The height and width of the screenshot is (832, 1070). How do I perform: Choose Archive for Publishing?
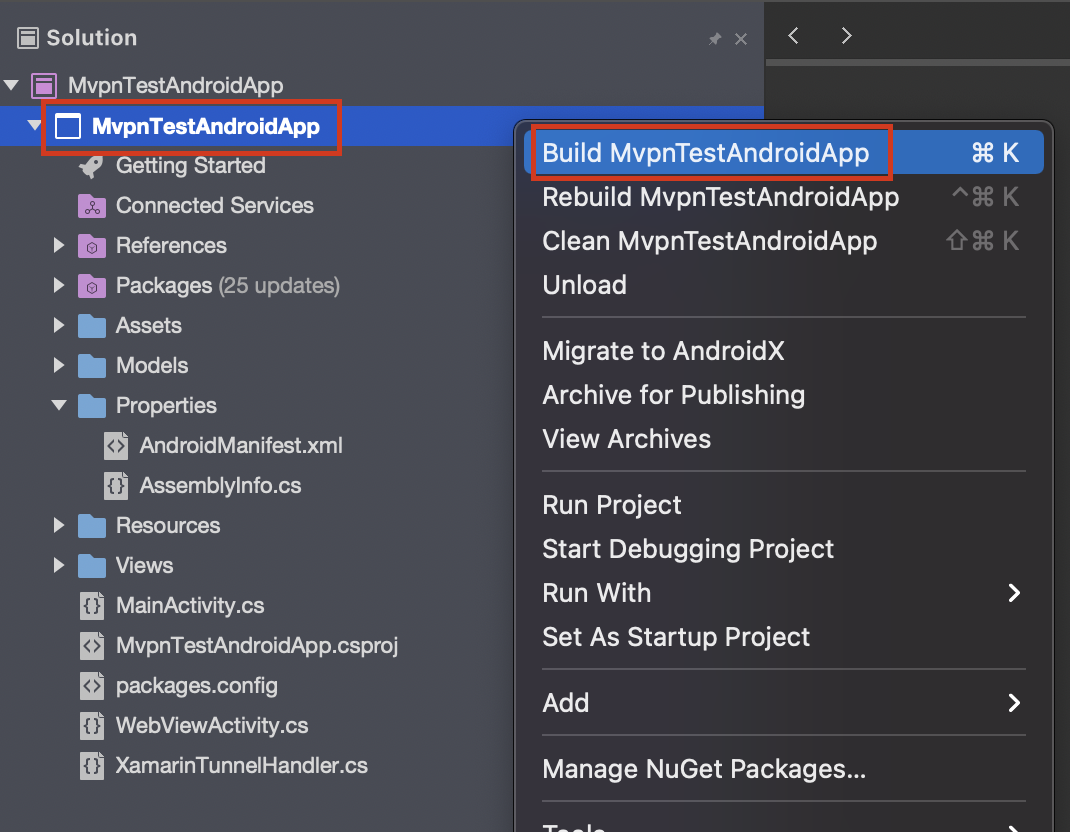pyautogui.click(x=783, y=395)
